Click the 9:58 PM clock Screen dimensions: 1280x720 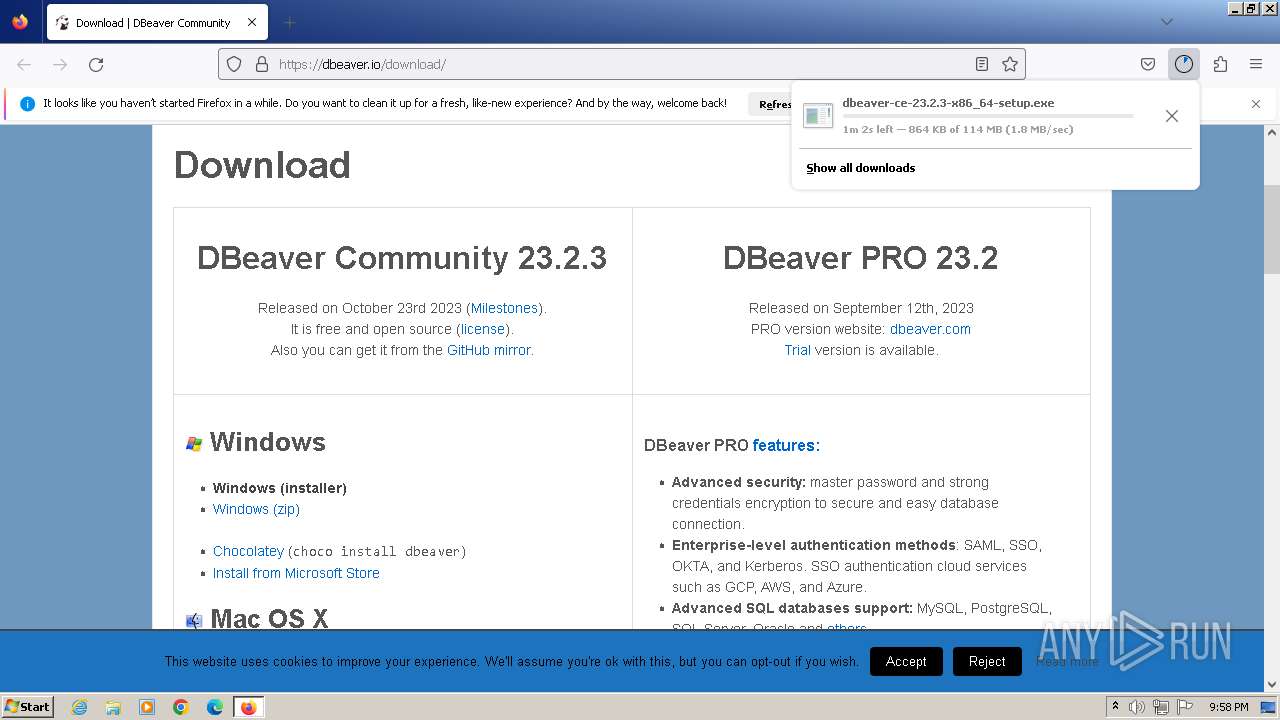tap(1229, 707)
